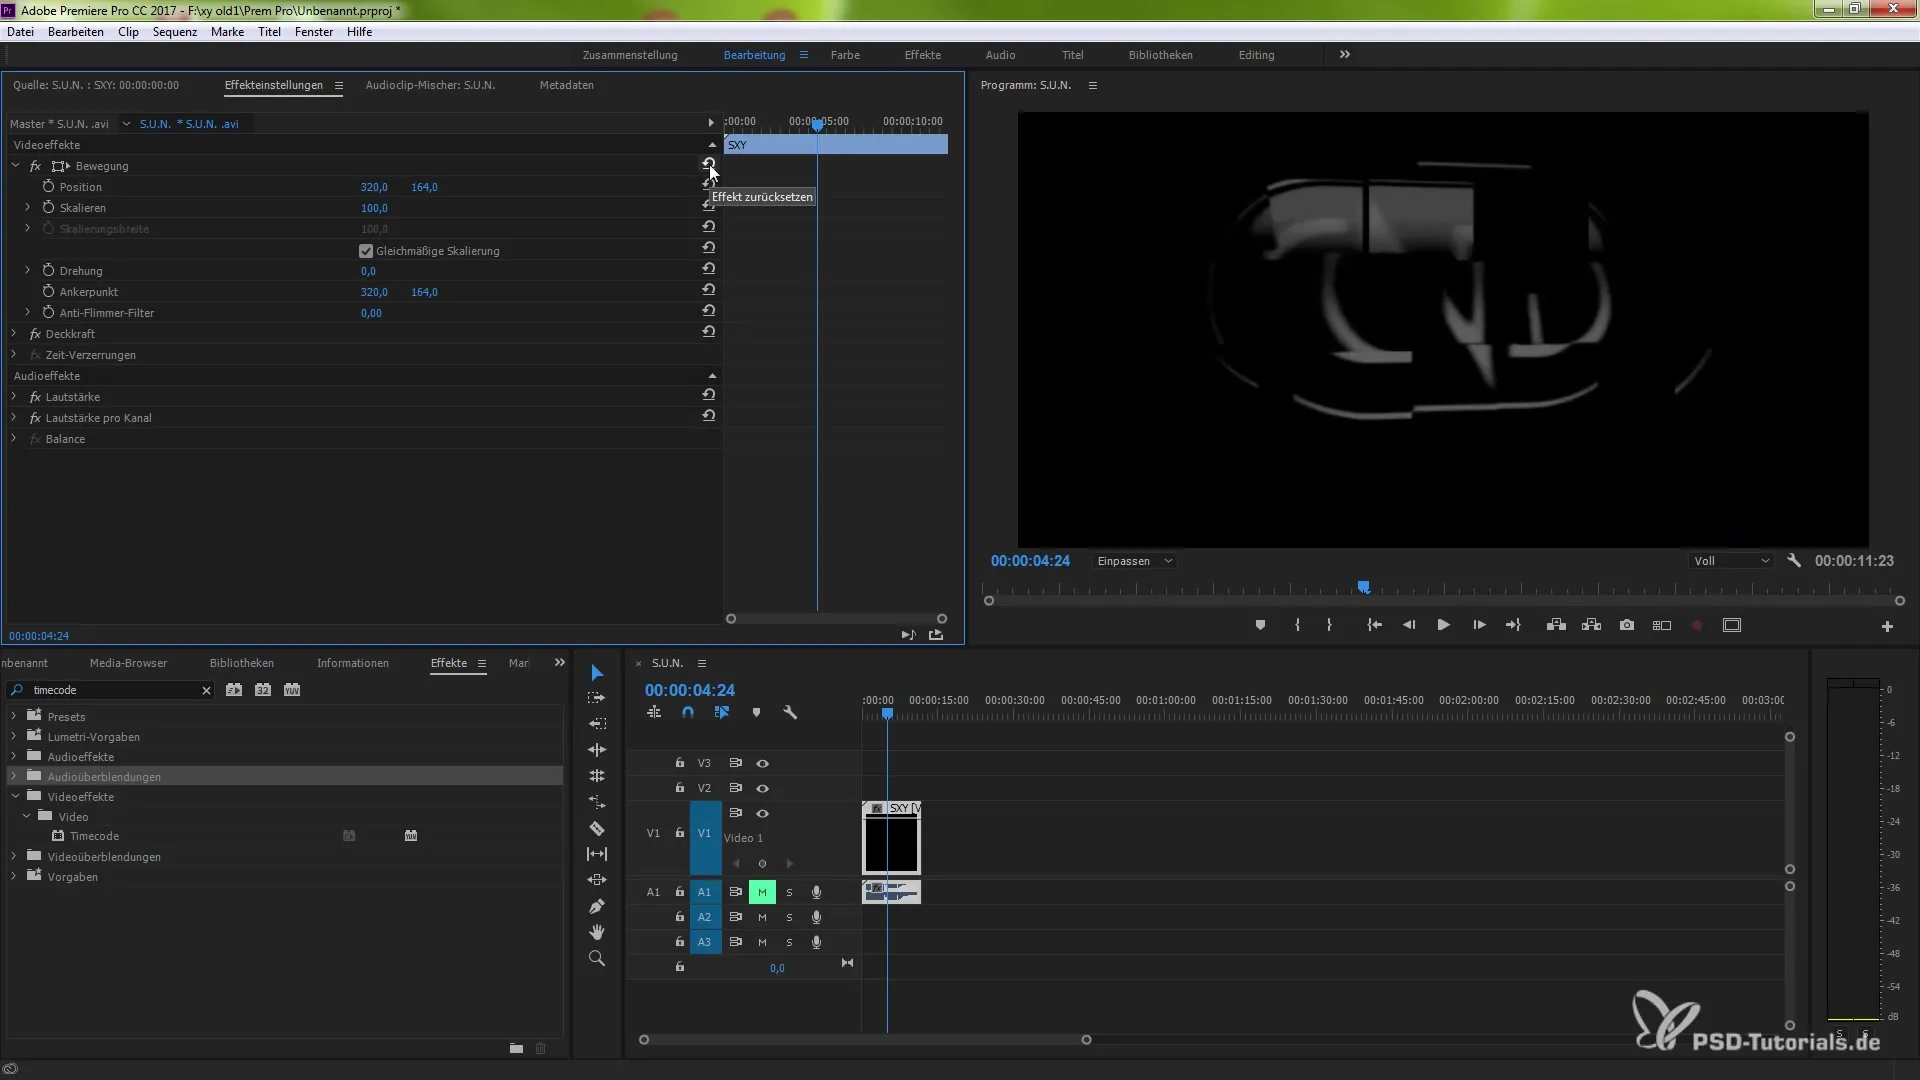Click Export Frame camera icon
Viewport: 1920px width, 1080px height.
(x=1627, y=625)
